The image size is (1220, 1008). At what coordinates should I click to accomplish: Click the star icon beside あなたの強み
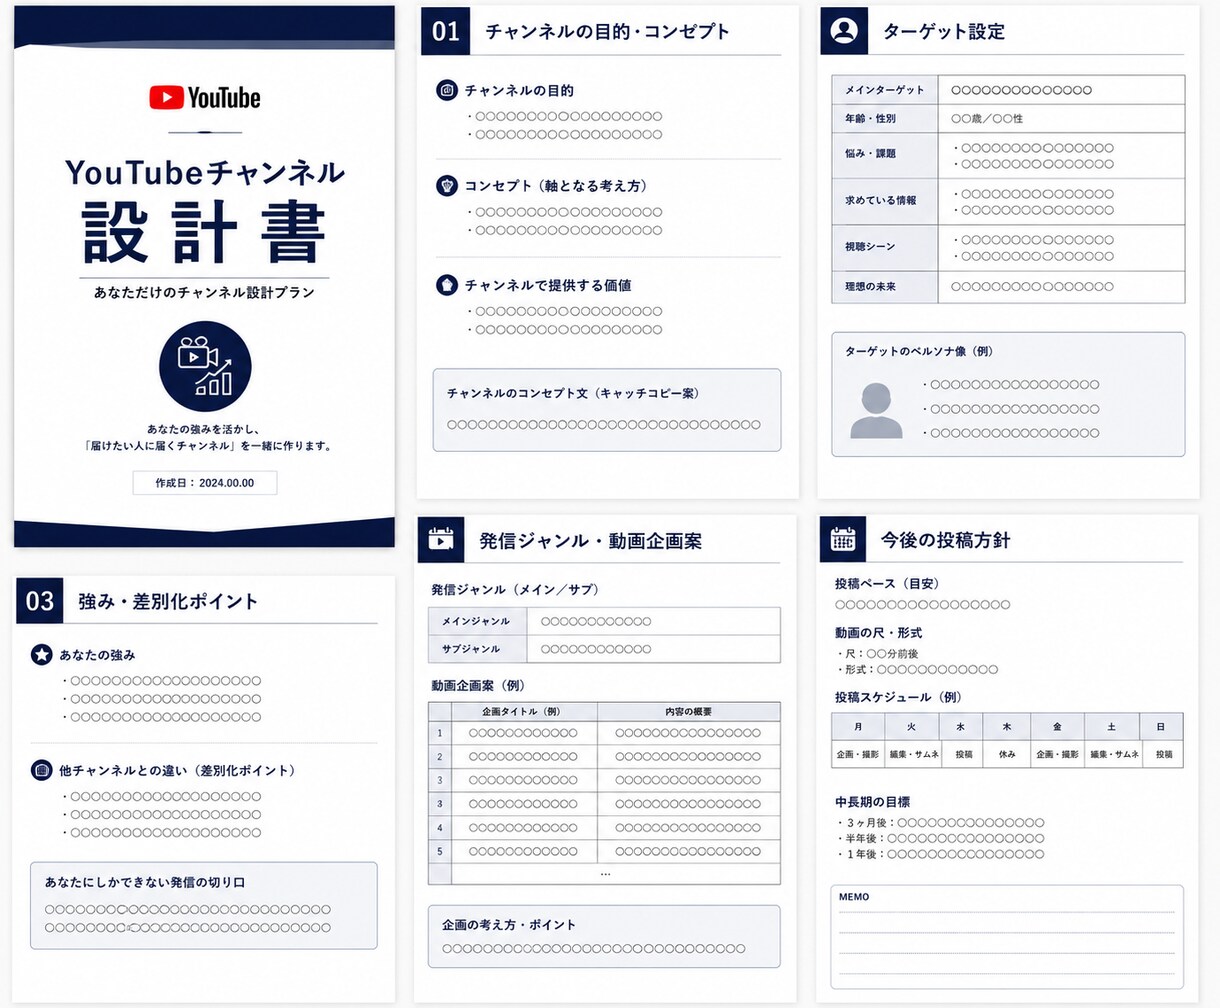(41, 655)
